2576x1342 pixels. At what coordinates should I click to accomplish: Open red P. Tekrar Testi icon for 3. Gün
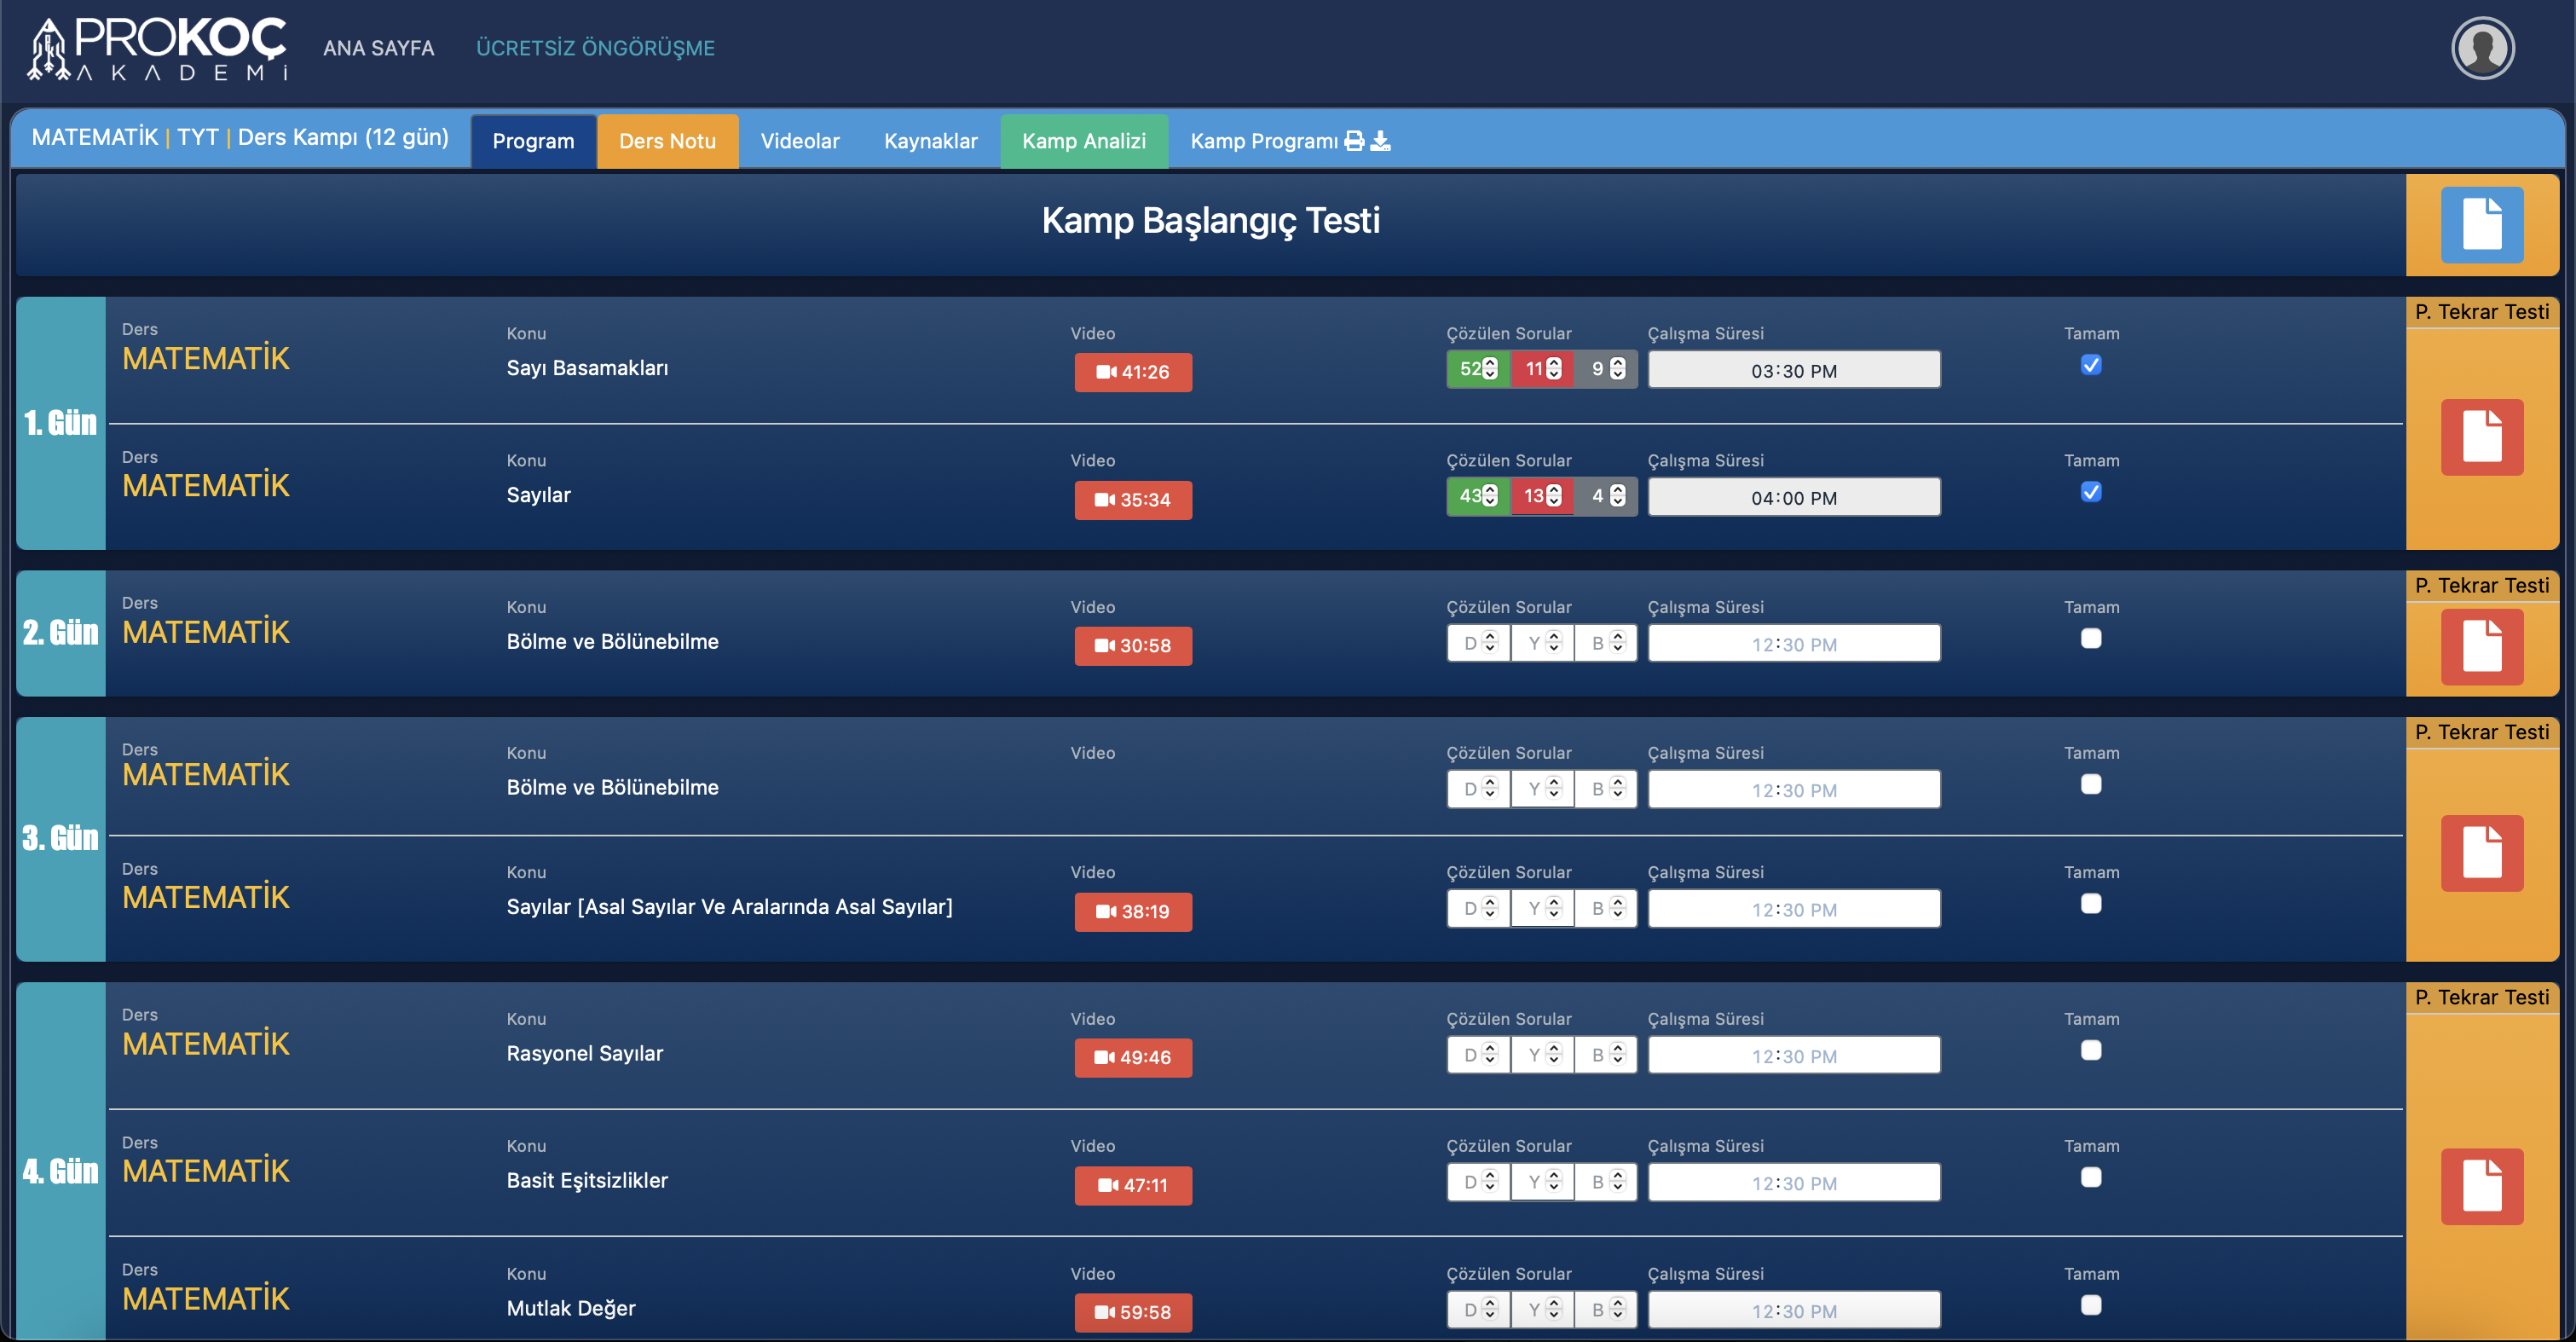(2481, 853)
